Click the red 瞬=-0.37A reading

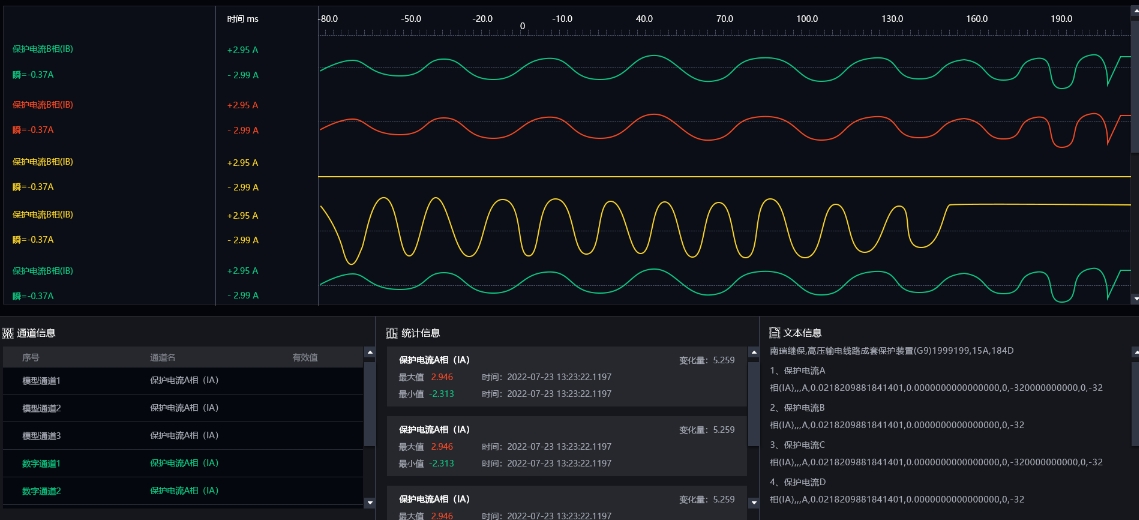[x=33, y=130]
